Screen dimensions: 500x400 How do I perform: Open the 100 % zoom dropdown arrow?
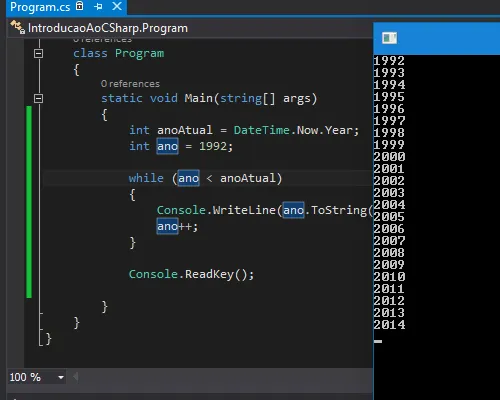(x=61, y=377)
